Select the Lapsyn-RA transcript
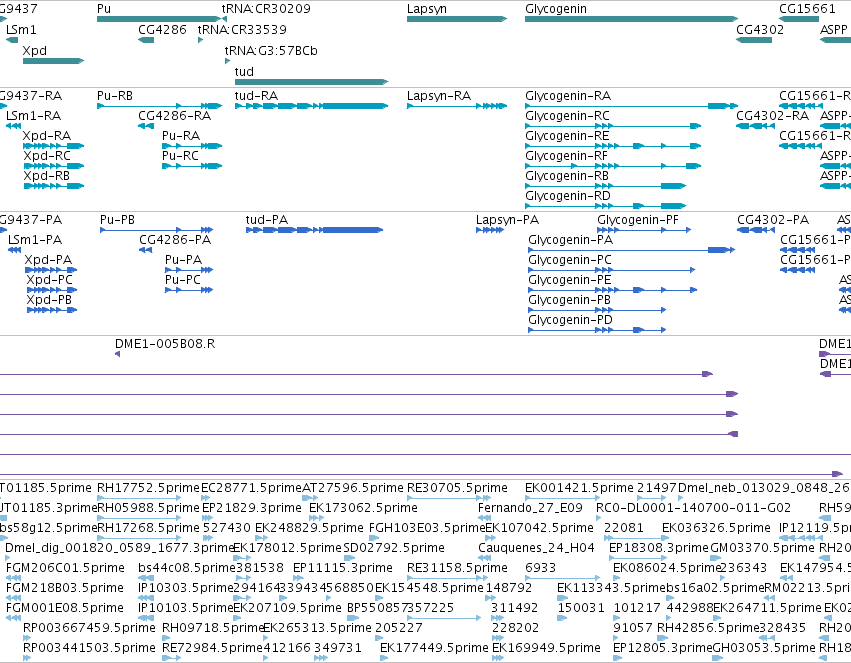 click(457, 106)
